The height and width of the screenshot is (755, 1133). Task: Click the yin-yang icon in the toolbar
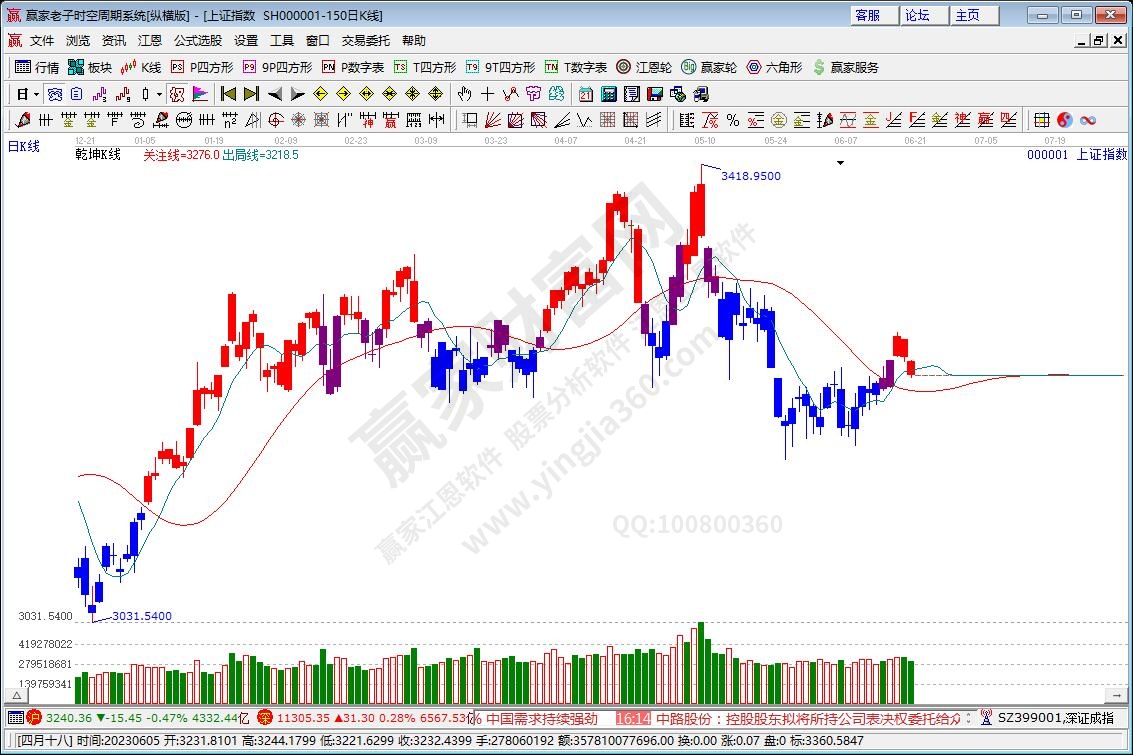click(1065, 120)
